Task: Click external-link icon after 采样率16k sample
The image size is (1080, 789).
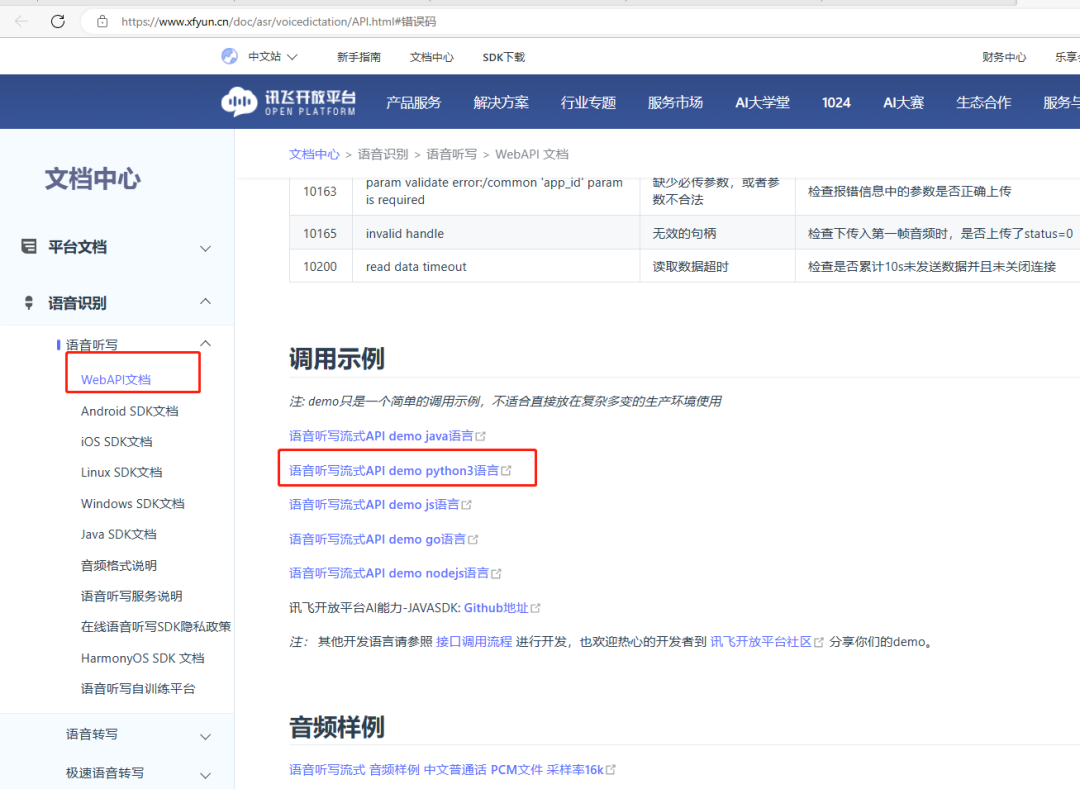Action: [610, 770]
